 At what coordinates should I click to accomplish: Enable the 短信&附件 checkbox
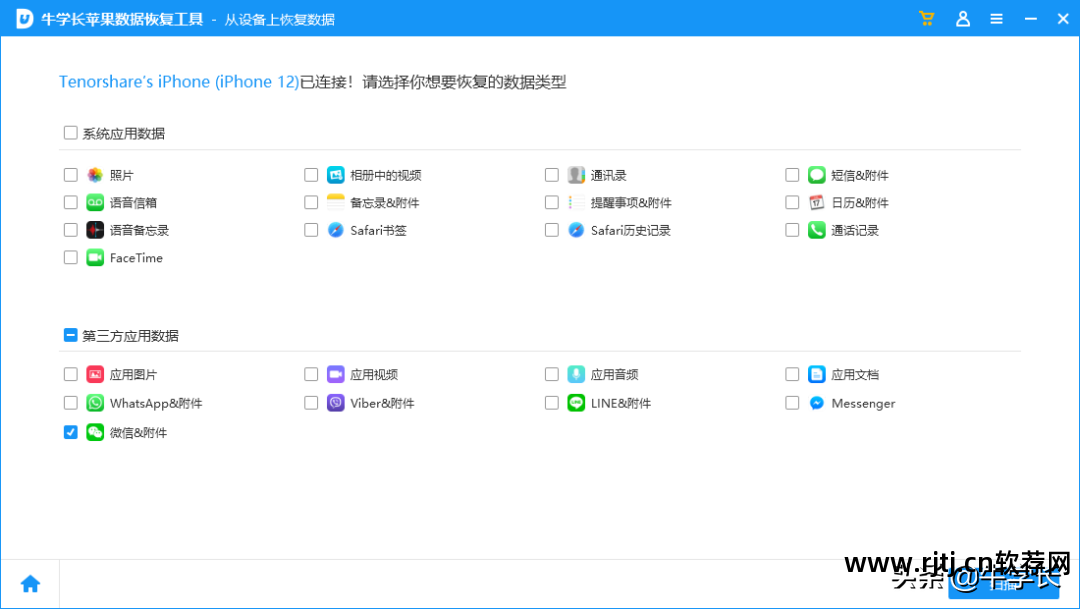[x=791, y=174]
